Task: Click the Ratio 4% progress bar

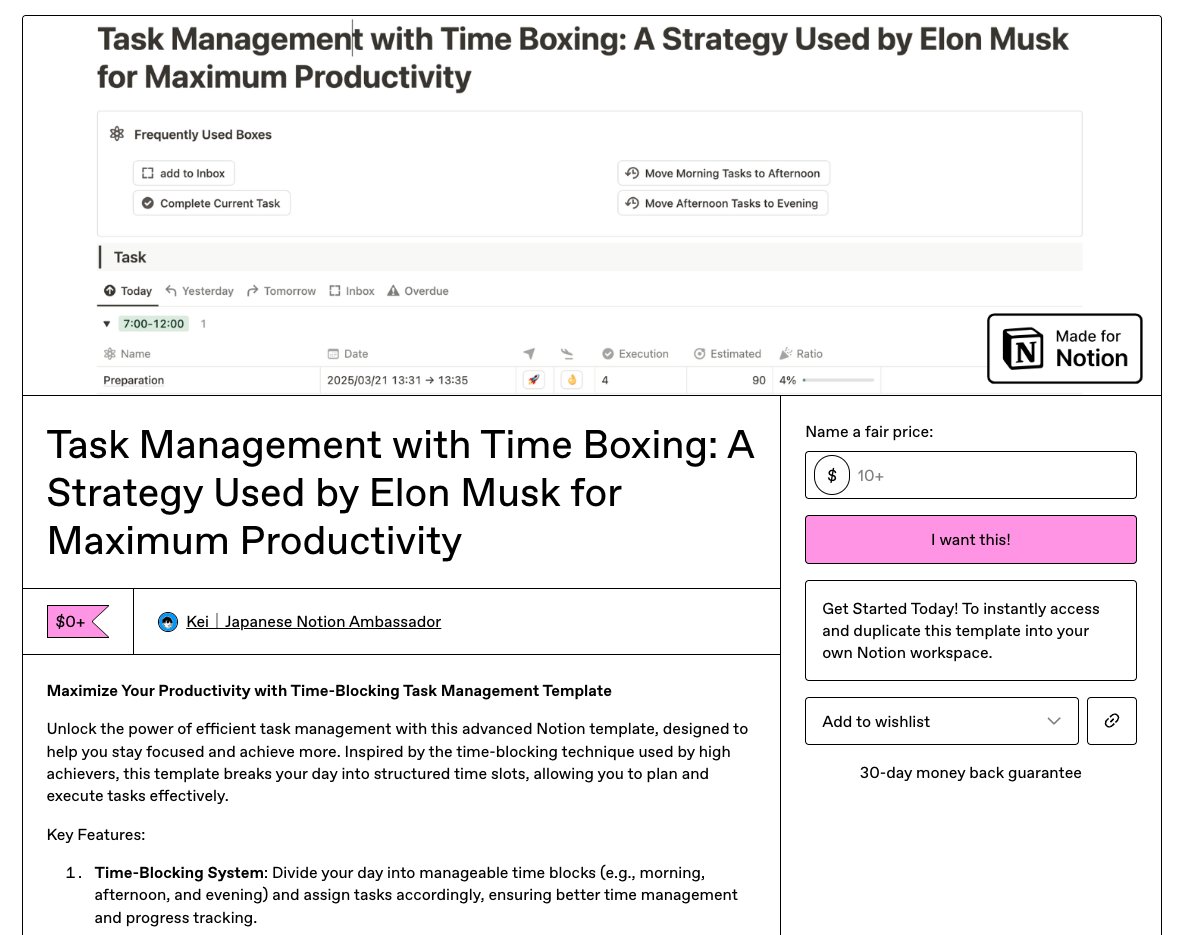Action: tap(838, 381)
